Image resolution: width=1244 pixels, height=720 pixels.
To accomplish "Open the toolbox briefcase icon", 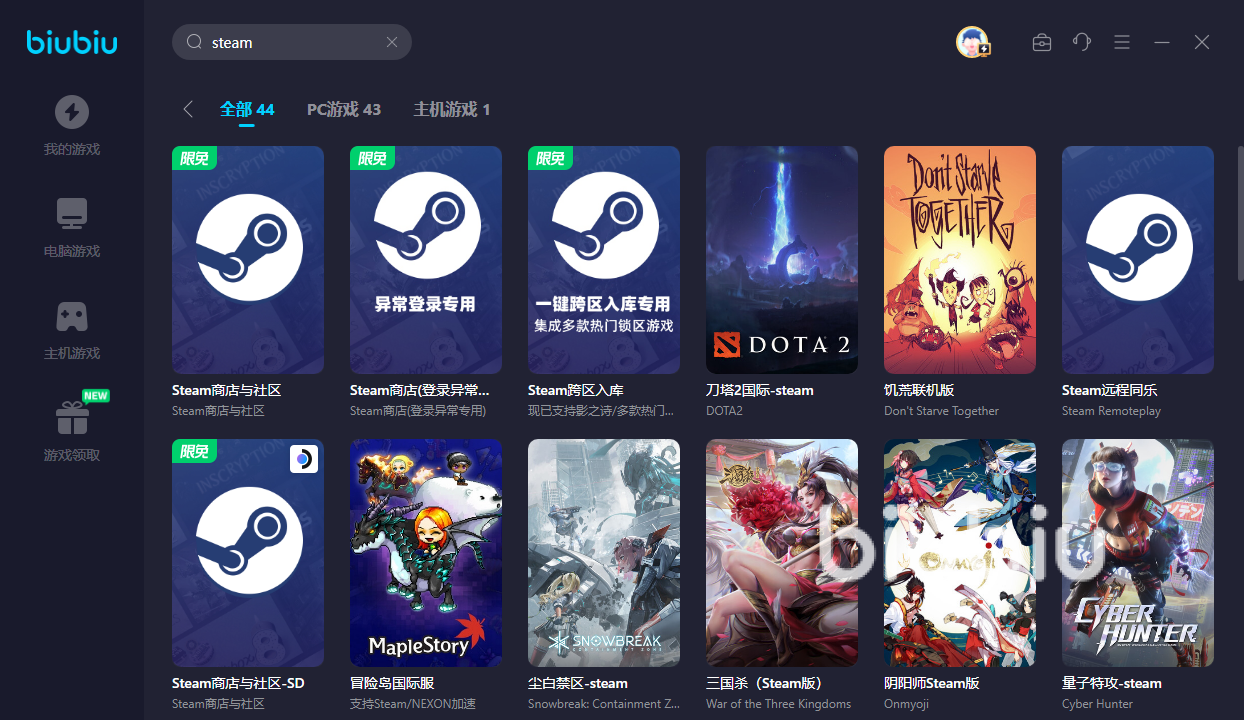I will (x=1041, y=42).
